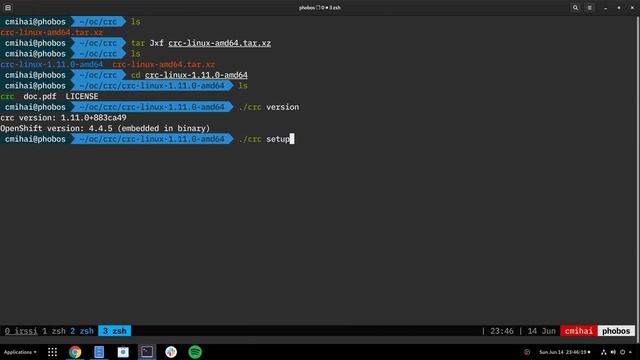Click the tmux date 14 Jun

[542, 331]
